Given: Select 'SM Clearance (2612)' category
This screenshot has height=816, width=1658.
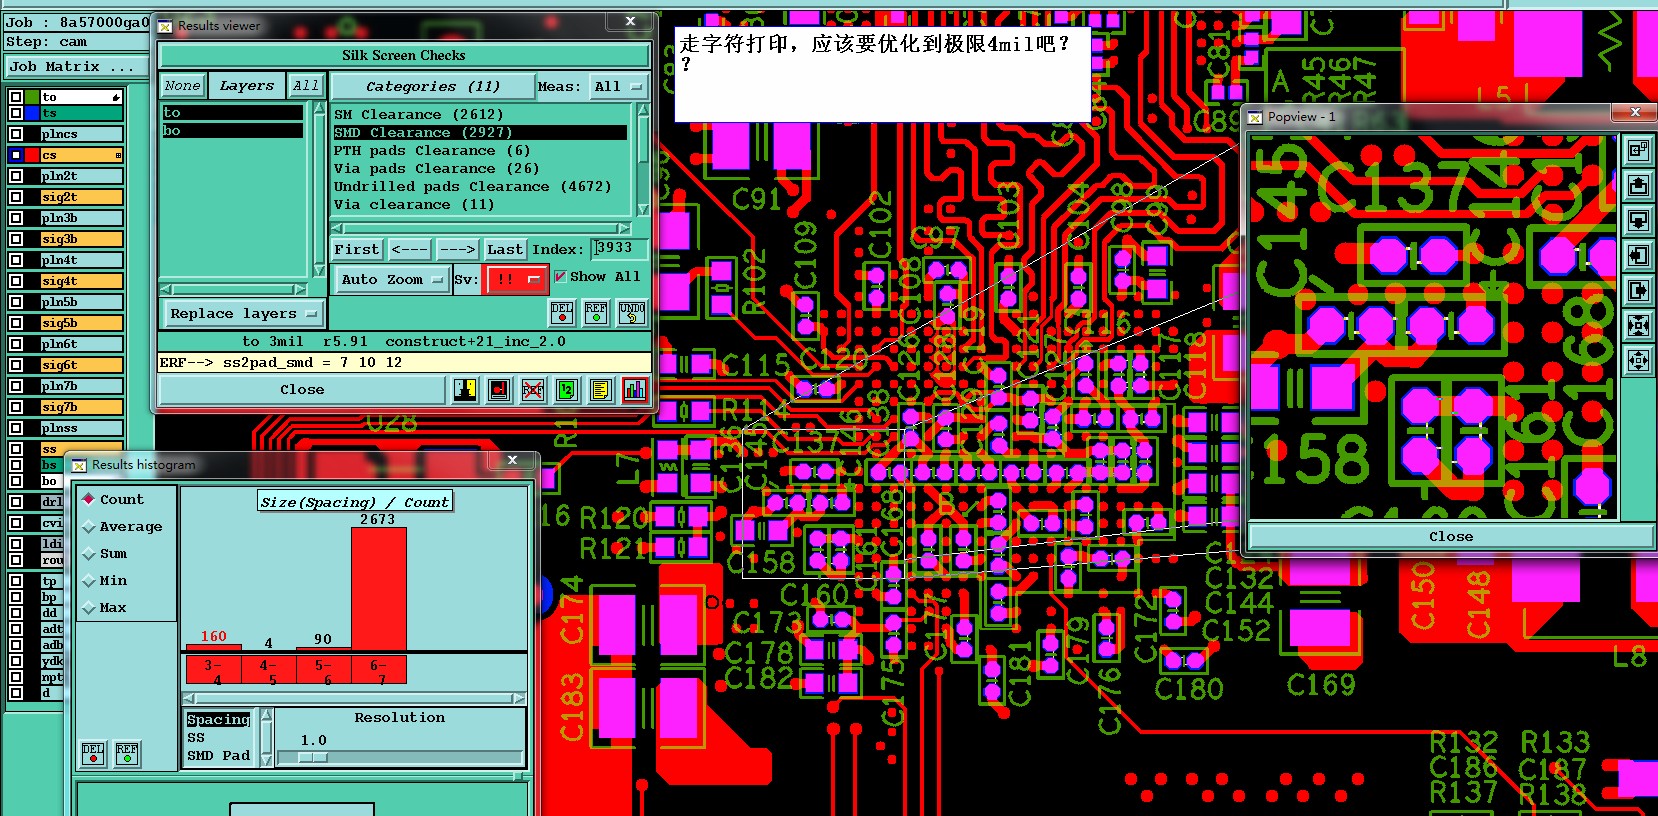Looking at the screenshot, I should (480, 114).
